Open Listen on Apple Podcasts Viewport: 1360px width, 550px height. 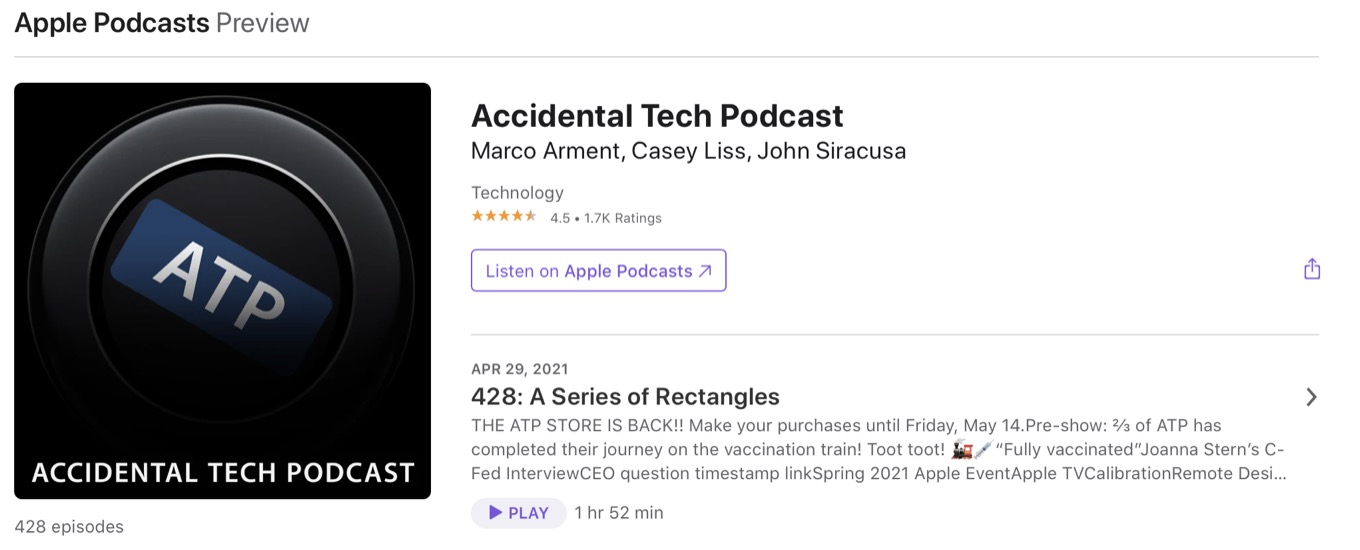[x=598, y=271]
